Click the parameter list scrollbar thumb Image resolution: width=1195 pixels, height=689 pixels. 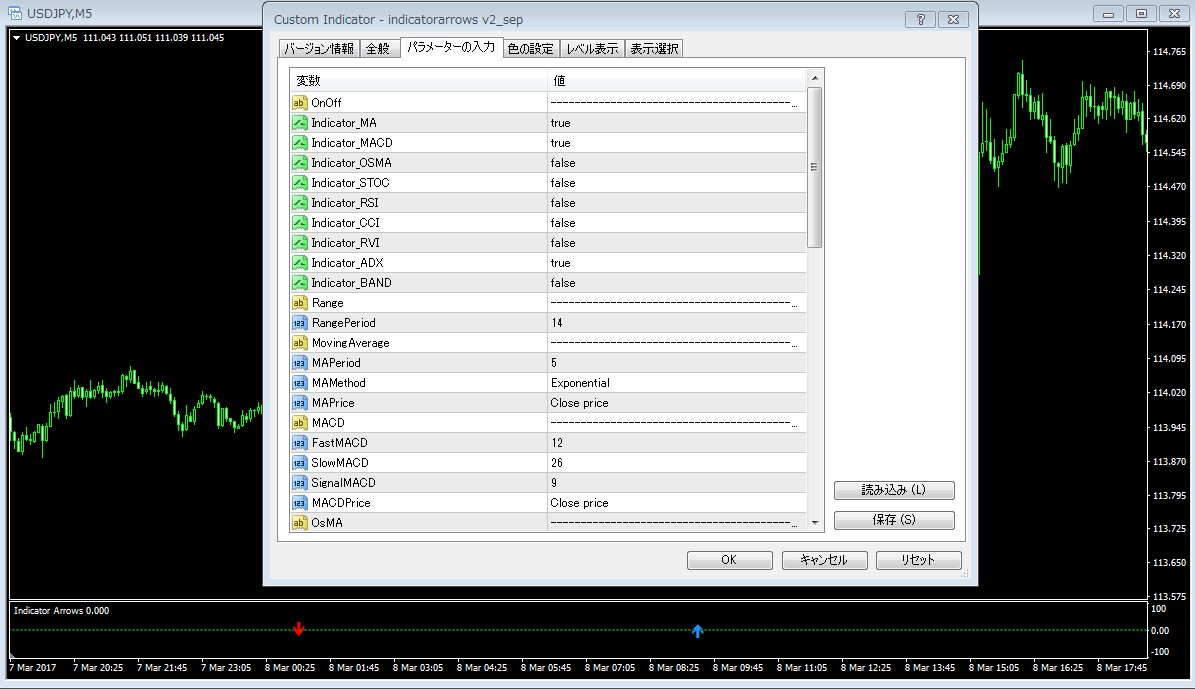[815, 168]
